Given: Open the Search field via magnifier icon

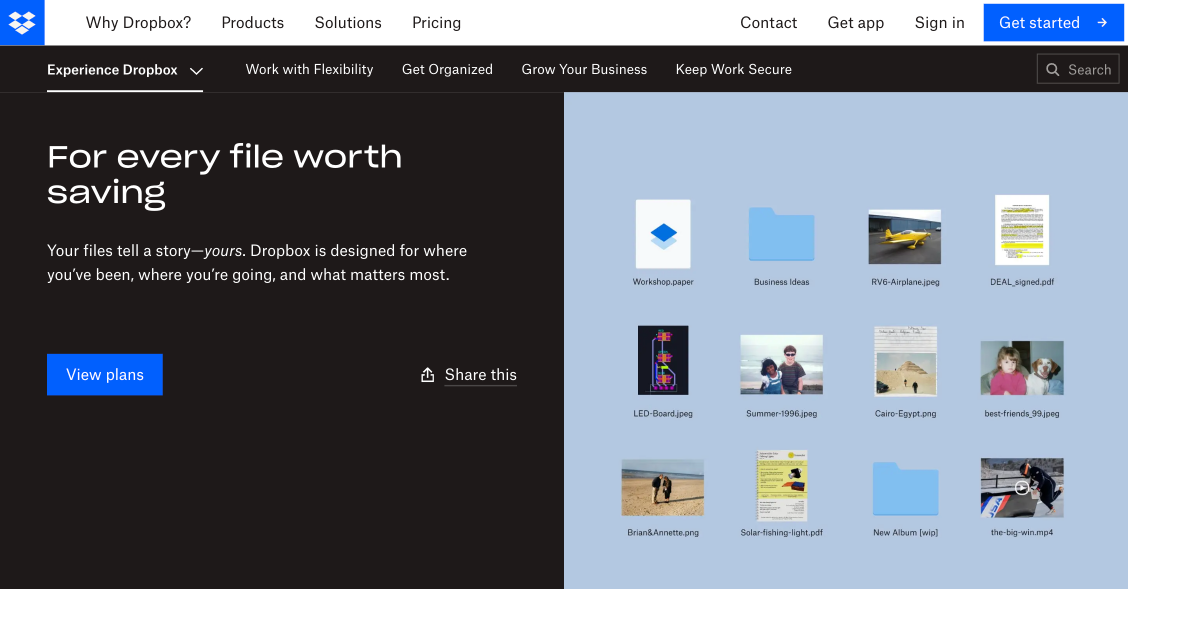Looking at the screenshot, I should click(x=1052, y=69).
